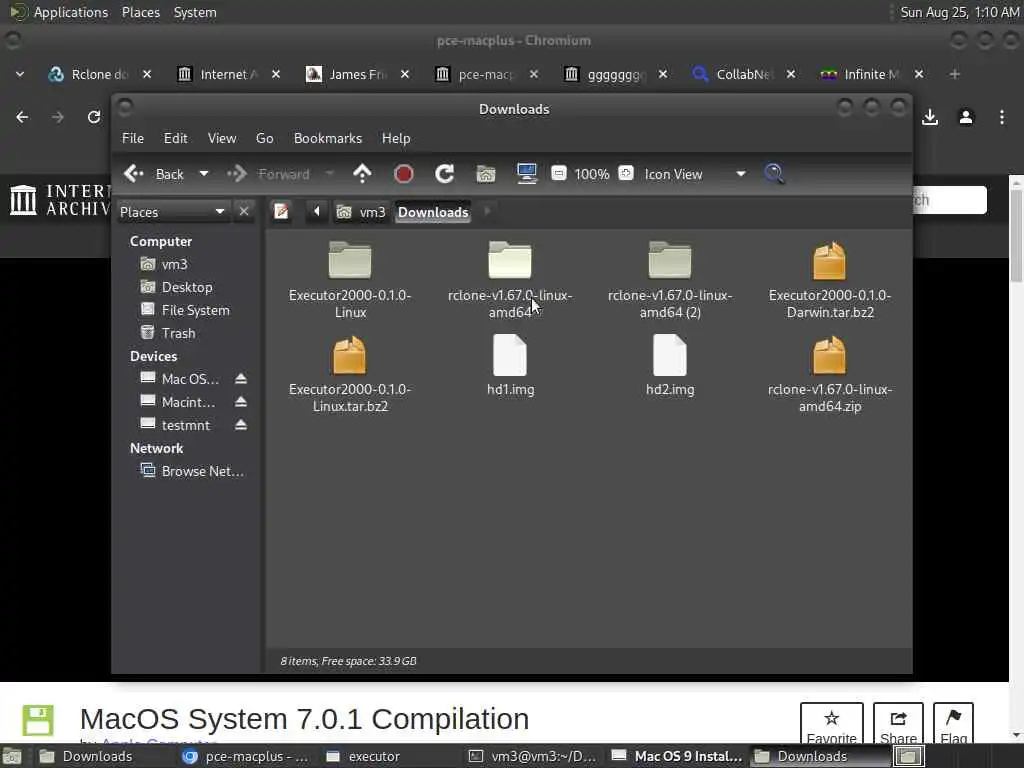This screenshot has width=1024, height=768.
Task: Open the Places sidebar selector dropdown
Action: pos(173,212)
